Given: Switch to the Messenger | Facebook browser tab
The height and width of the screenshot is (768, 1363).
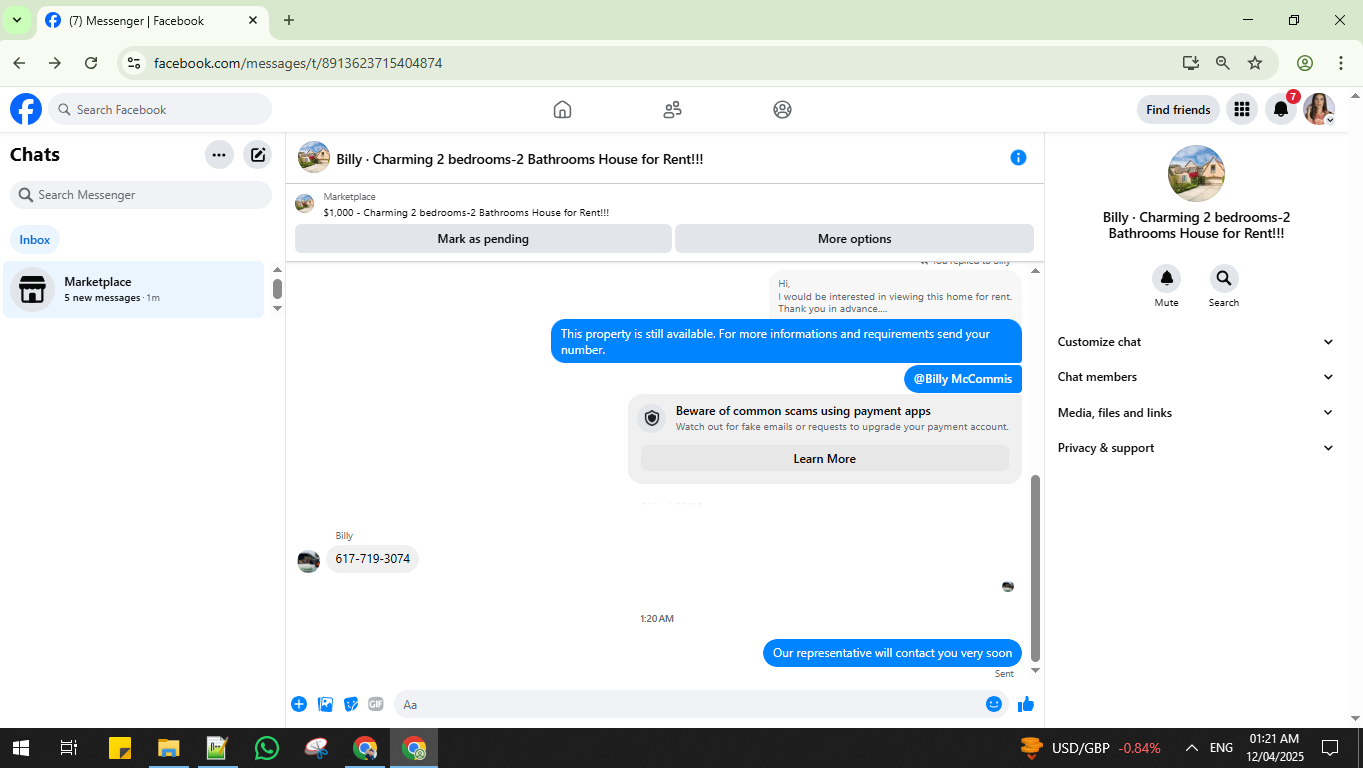Looking at the screenshot, I should tap(150, 21).
